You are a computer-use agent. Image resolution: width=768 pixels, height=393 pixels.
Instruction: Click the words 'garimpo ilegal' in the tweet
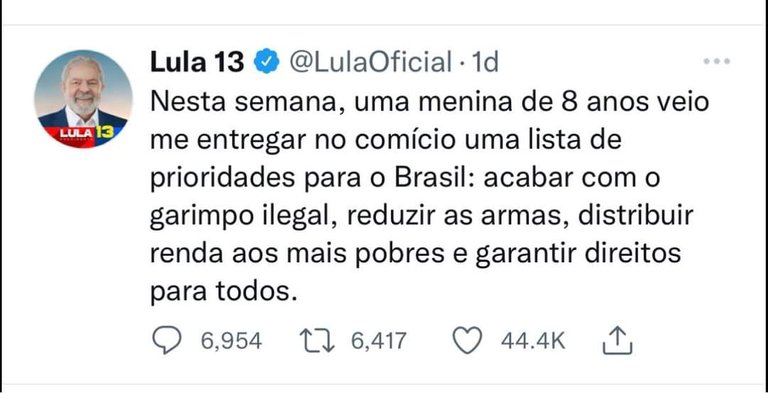pos(243,218)
